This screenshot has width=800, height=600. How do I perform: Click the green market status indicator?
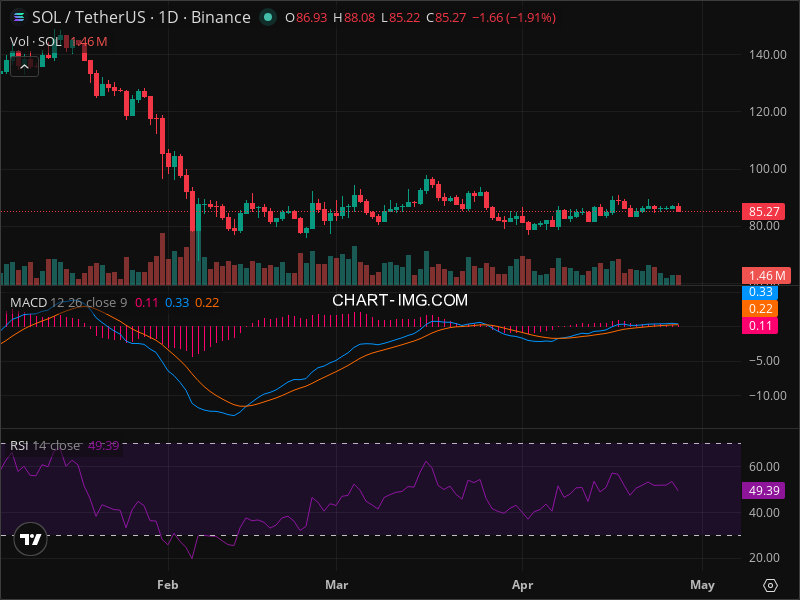click(267, 17)
